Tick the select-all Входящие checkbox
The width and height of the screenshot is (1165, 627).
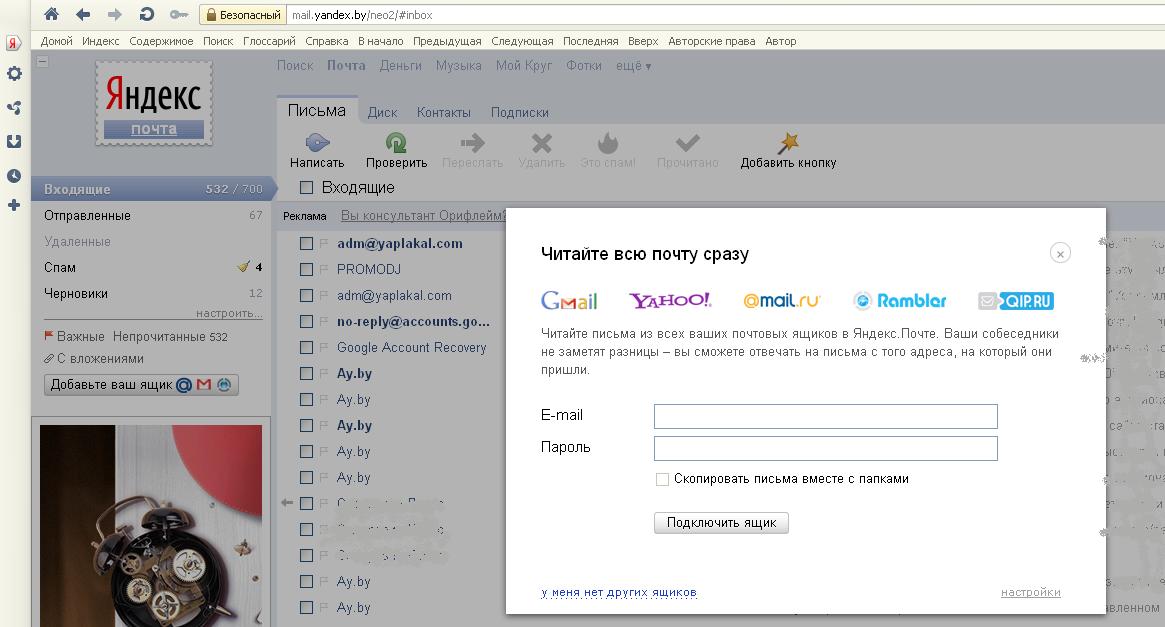point(306,188)
